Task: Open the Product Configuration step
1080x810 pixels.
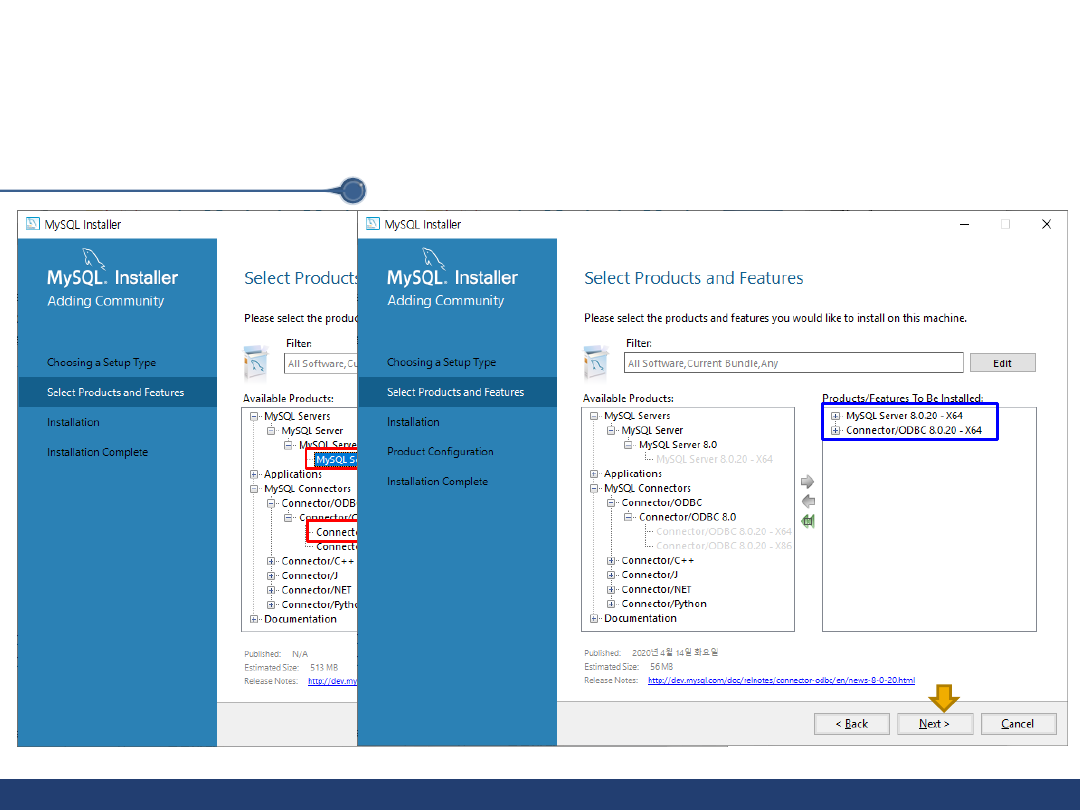Action: coord(440,452)
